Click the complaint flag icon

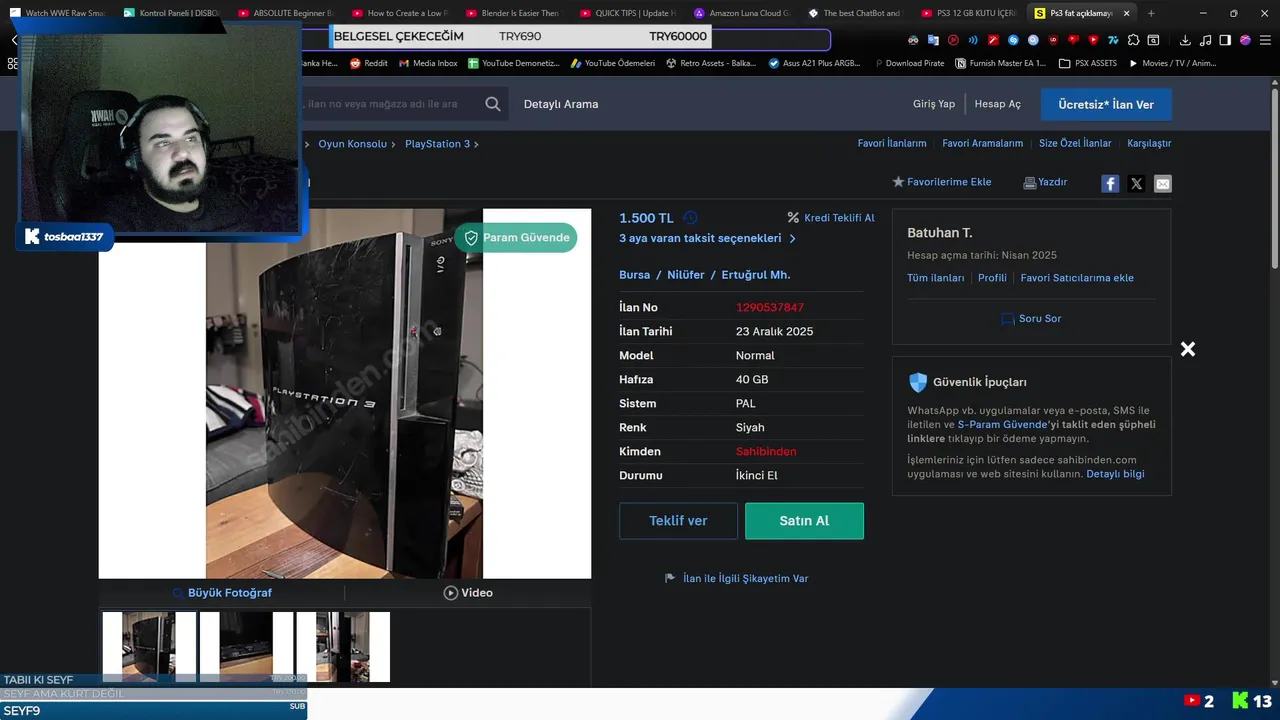[x=670, y=578]
